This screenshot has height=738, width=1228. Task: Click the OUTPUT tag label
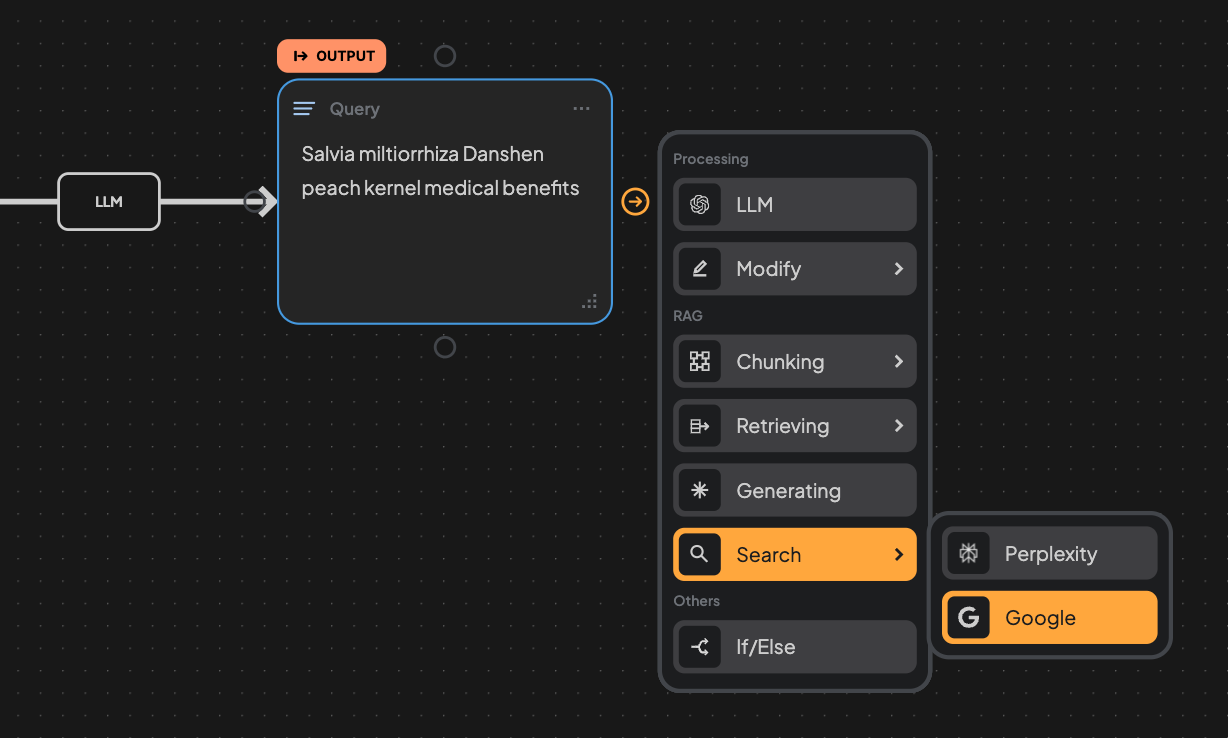coord(331,56)
